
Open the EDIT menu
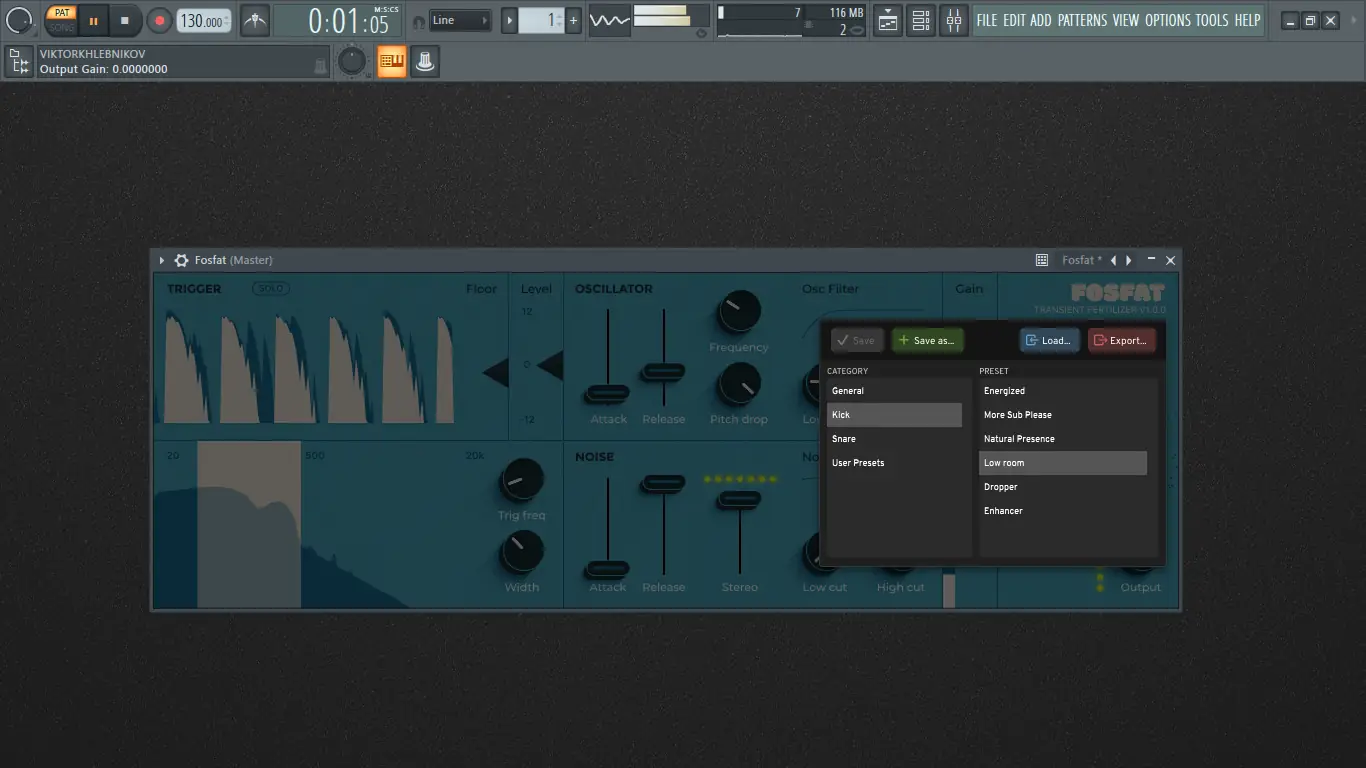click(x=1014, y=20)
